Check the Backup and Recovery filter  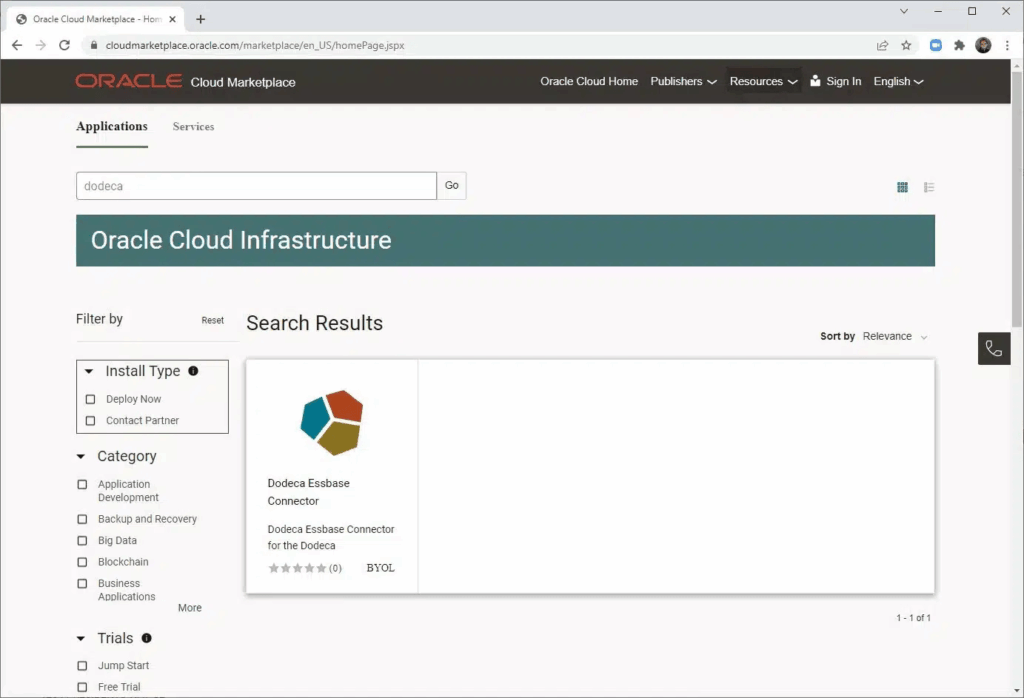[83, 519]
